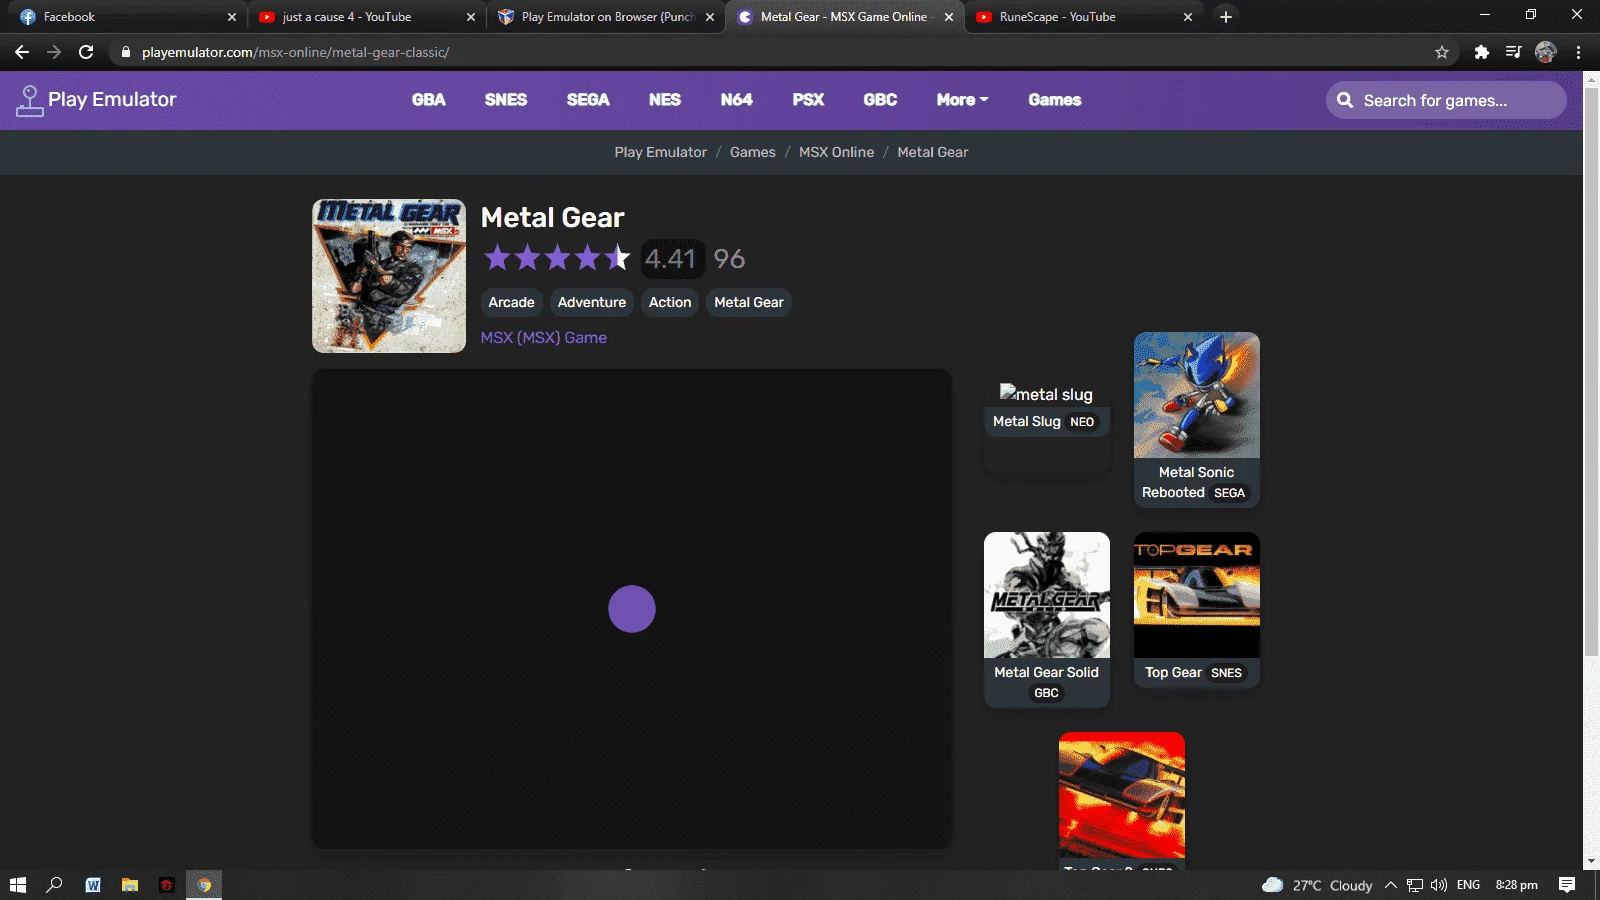Click the ENG language indicator
1600x900 pixels.
tap(1468, 885)
